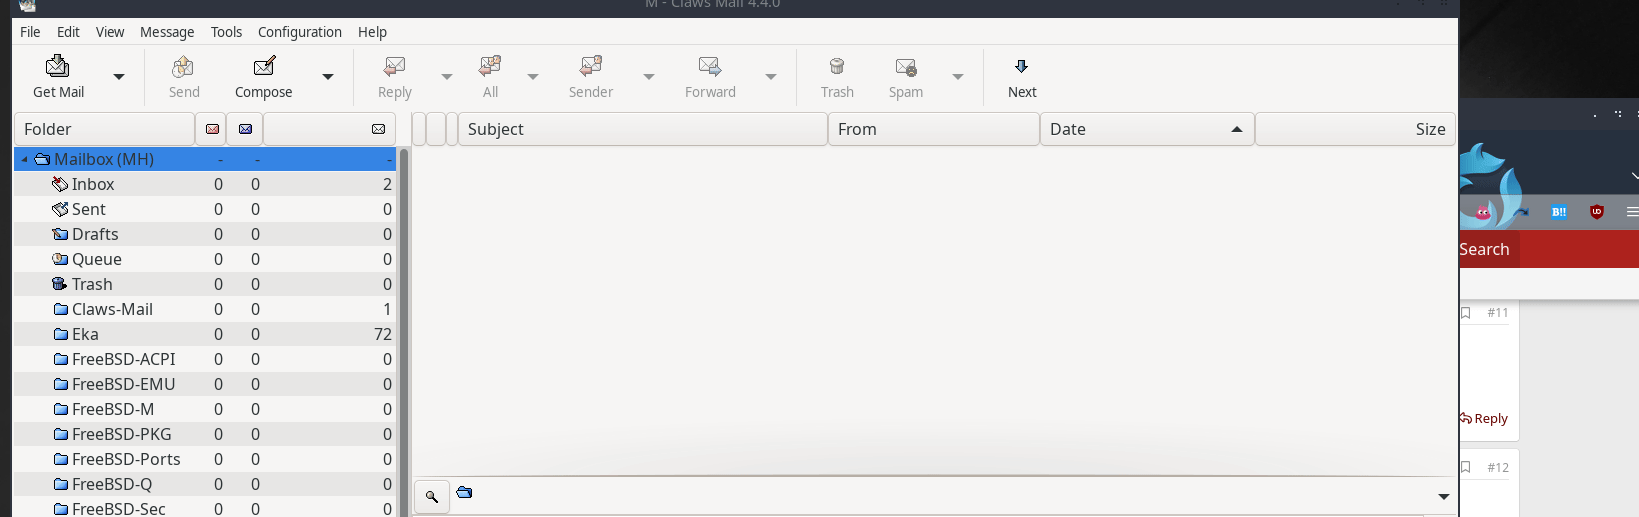
Task: Open the Configuration menu
Action: (x=299, y=32)
